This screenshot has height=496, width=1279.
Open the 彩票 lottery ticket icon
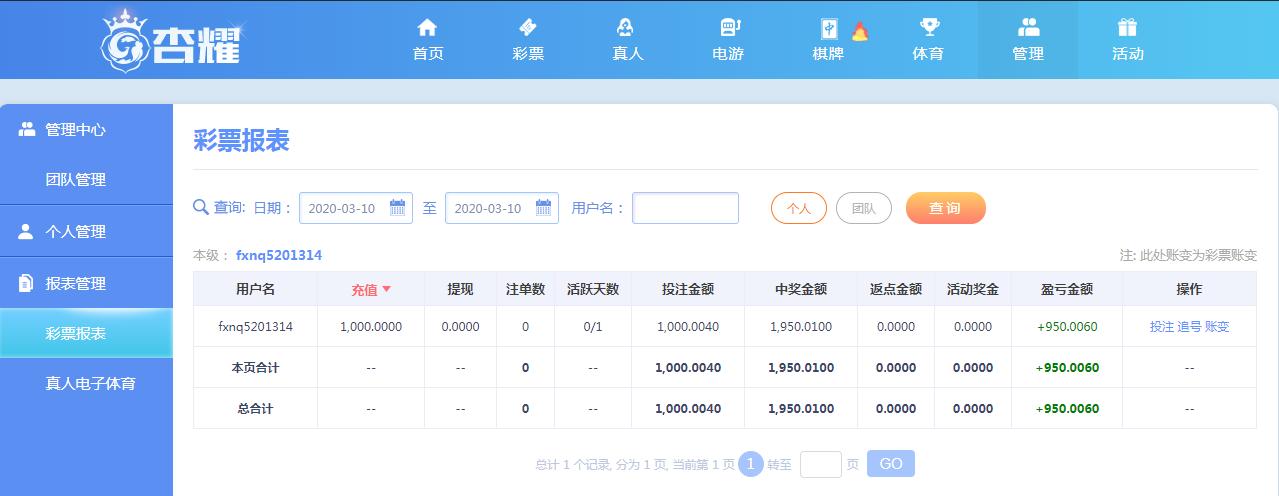click(528, 27)
